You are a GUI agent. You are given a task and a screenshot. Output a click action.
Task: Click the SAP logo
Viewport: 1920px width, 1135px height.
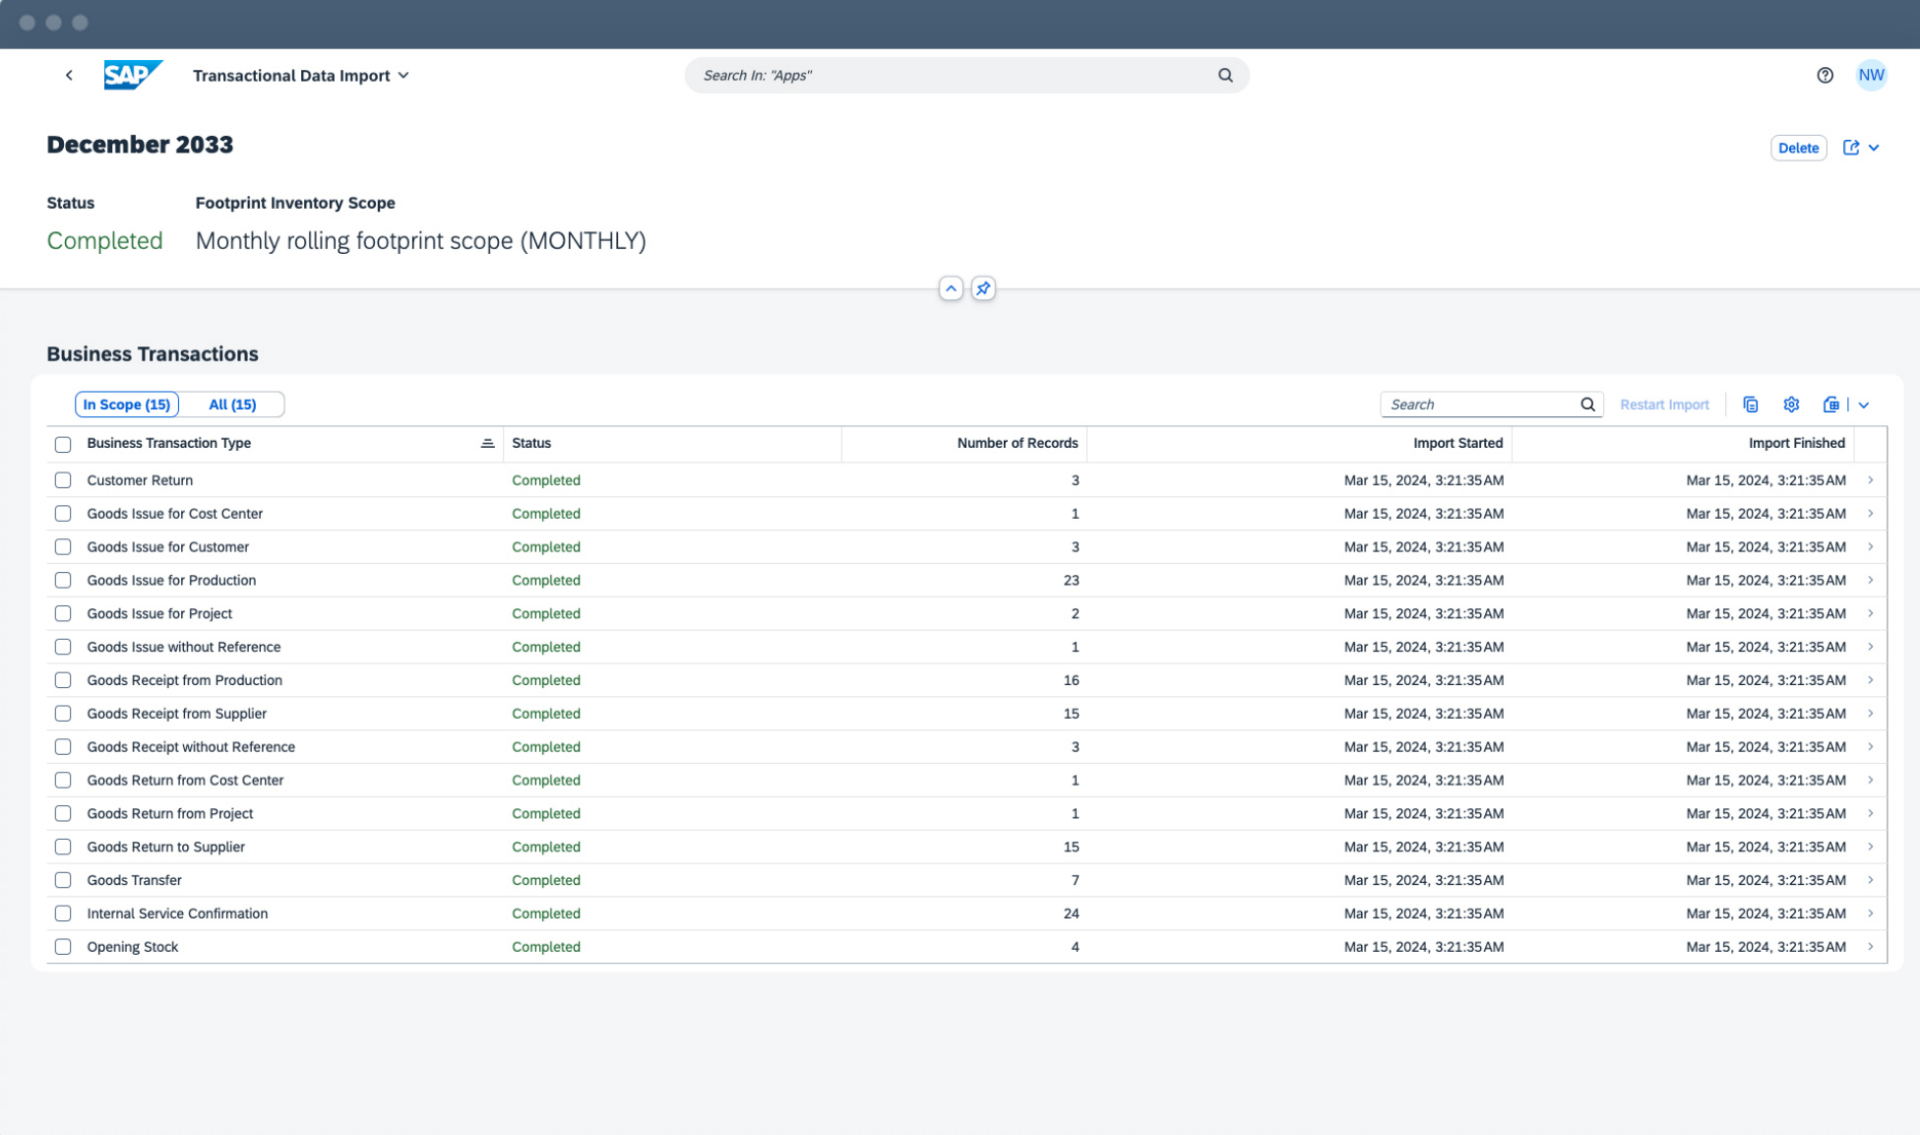[x=131, y=75]
